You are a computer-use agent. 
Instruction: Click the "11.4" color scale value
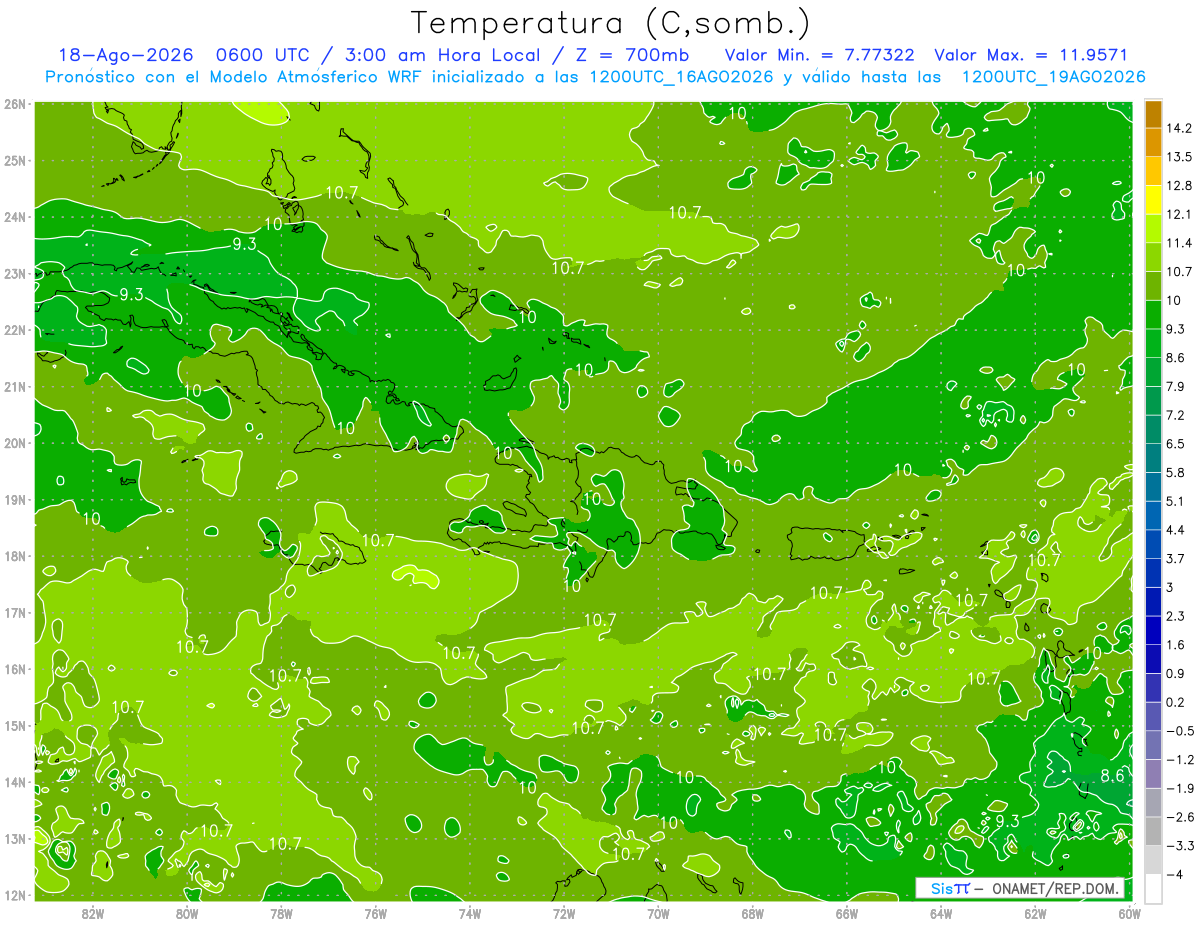coord(1179,243)
